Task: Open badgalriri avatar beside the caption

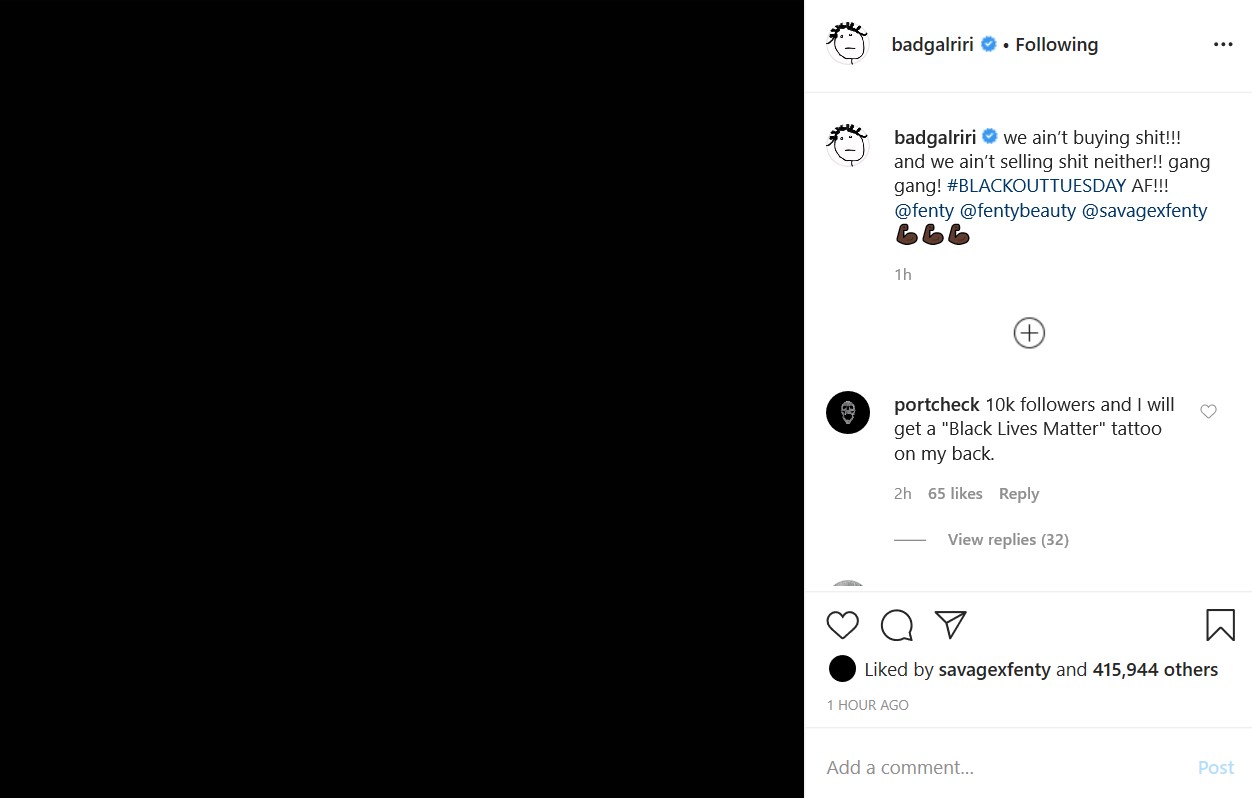Action: (847, 145)
